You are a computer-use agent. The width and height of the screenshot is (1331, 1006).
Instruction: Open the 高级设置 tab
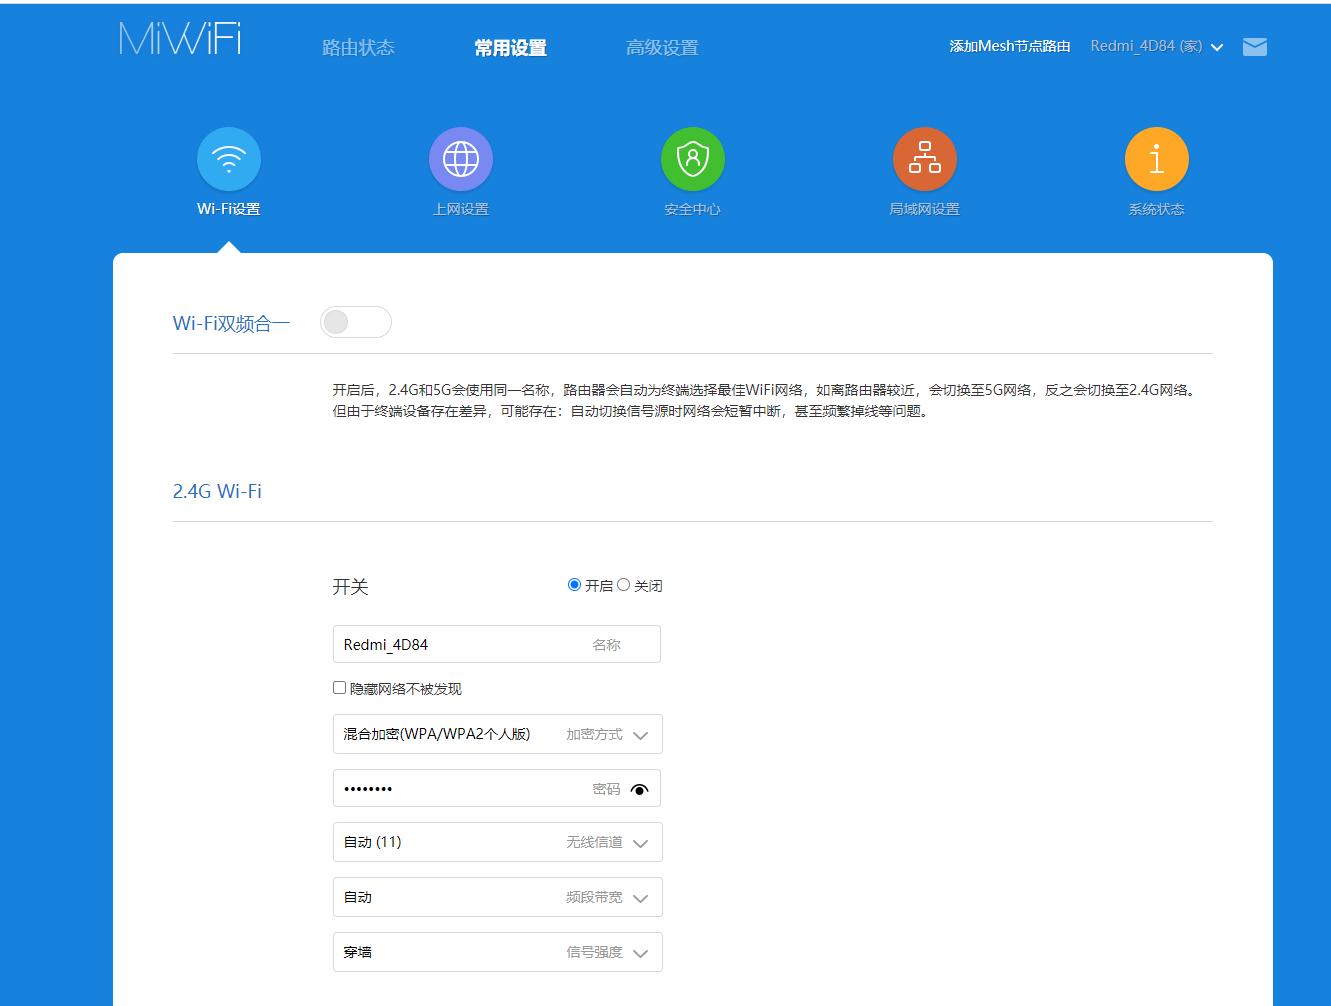point(662,46)
